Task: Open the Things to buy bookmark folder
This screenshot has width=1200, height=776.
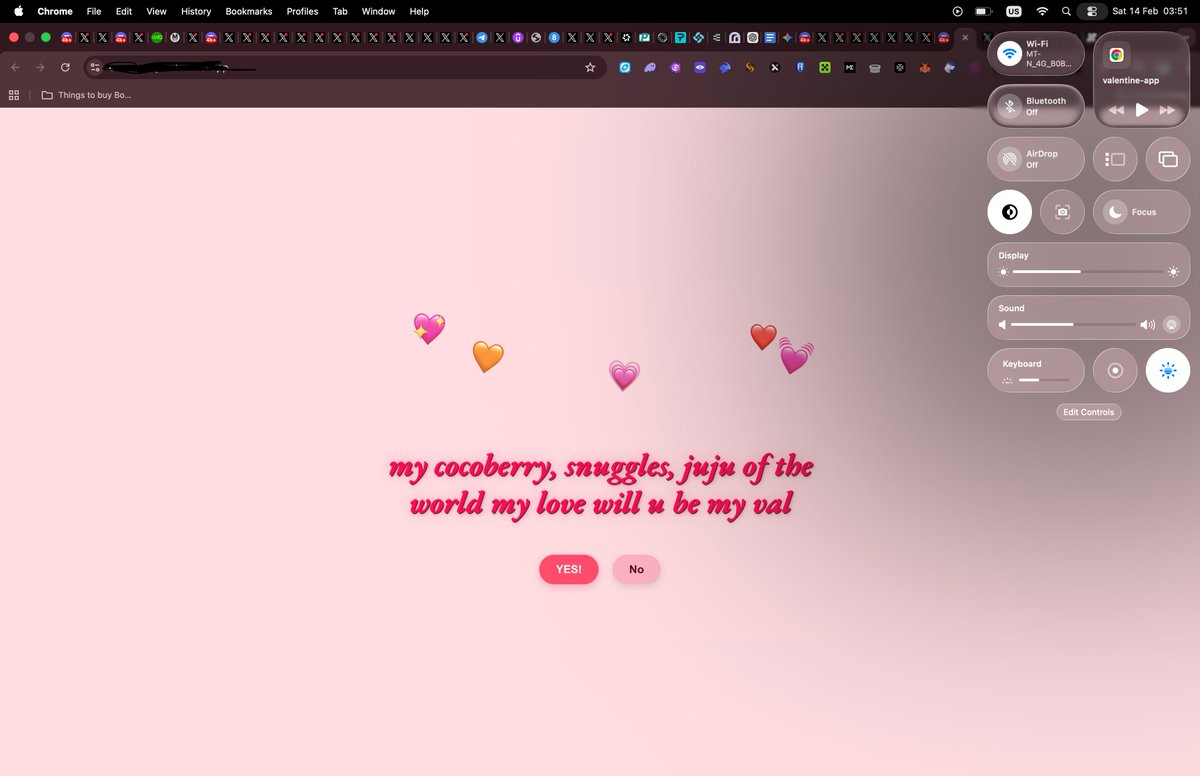Action: click(x=86, y=95)
